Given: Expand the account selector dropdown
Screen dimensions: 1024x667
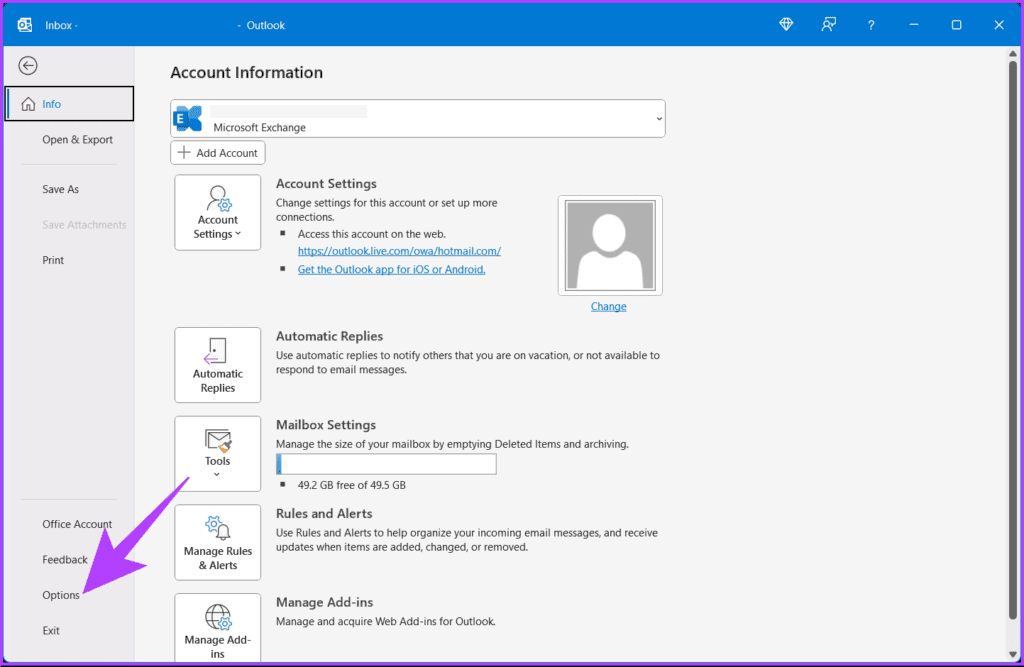Looking at the screenshot, I should click(x=659, y=119).
